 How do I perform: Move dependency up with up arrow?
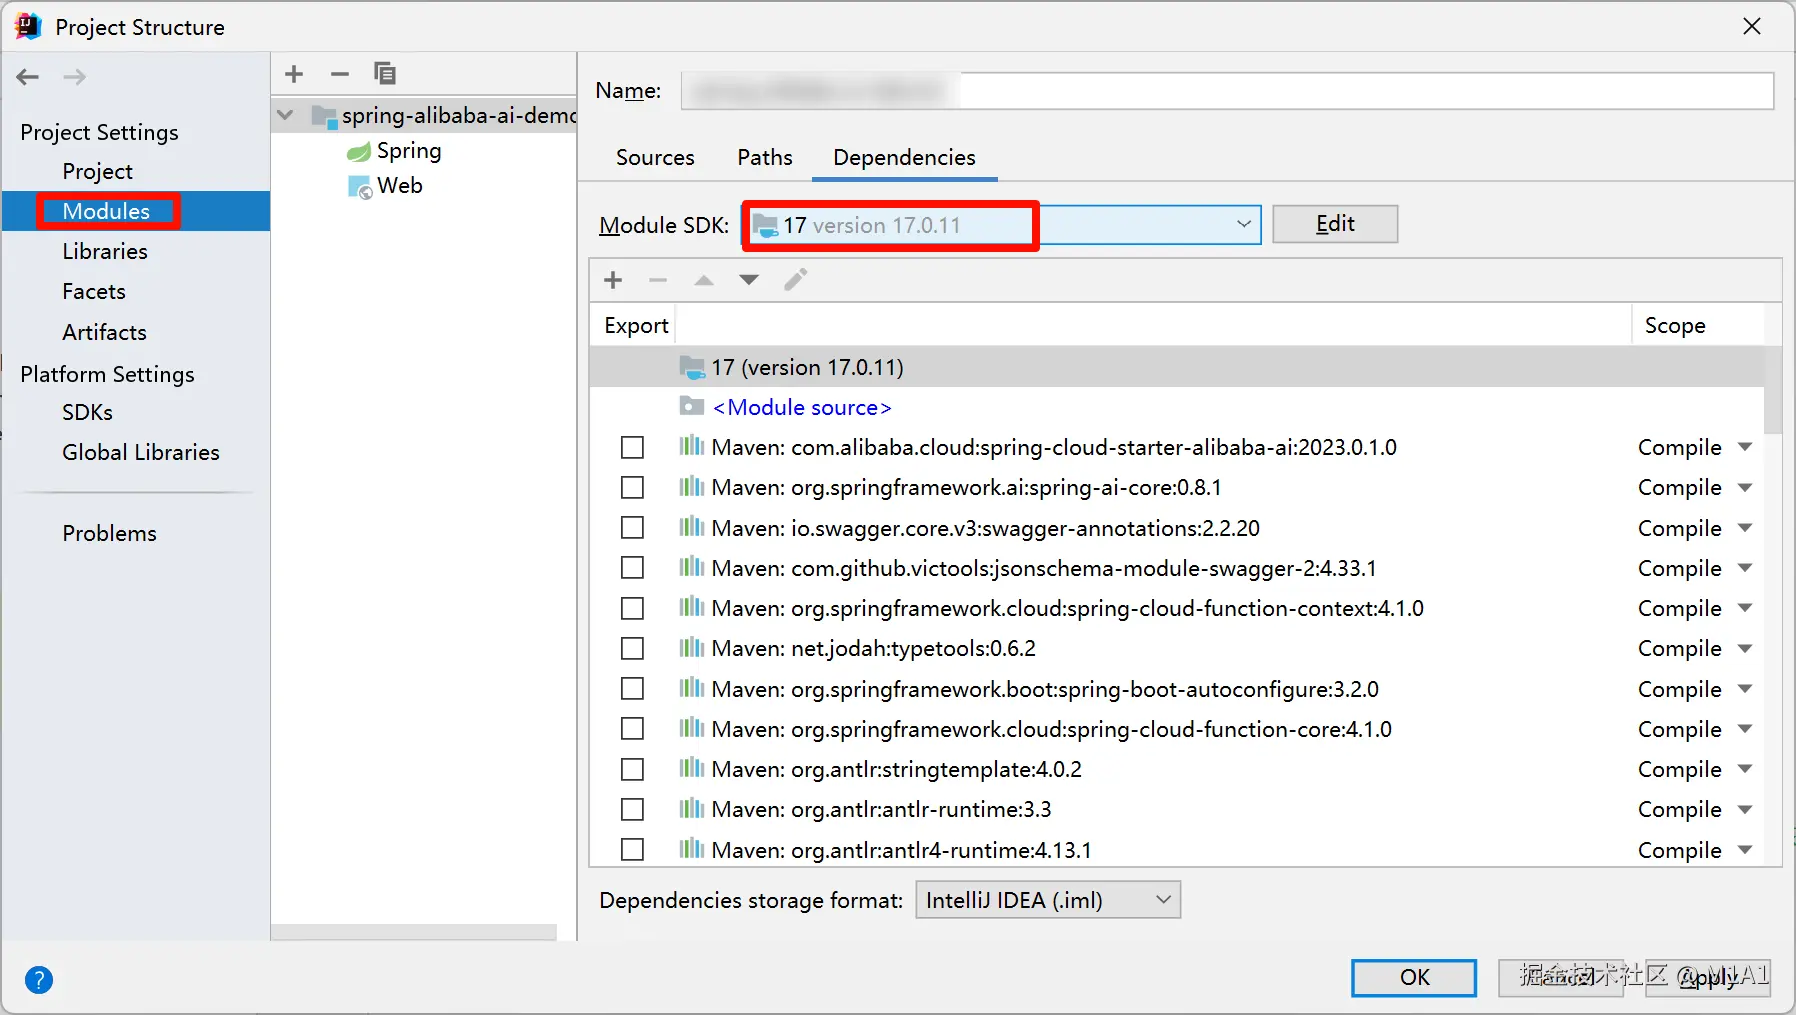(x=704, y=280)
